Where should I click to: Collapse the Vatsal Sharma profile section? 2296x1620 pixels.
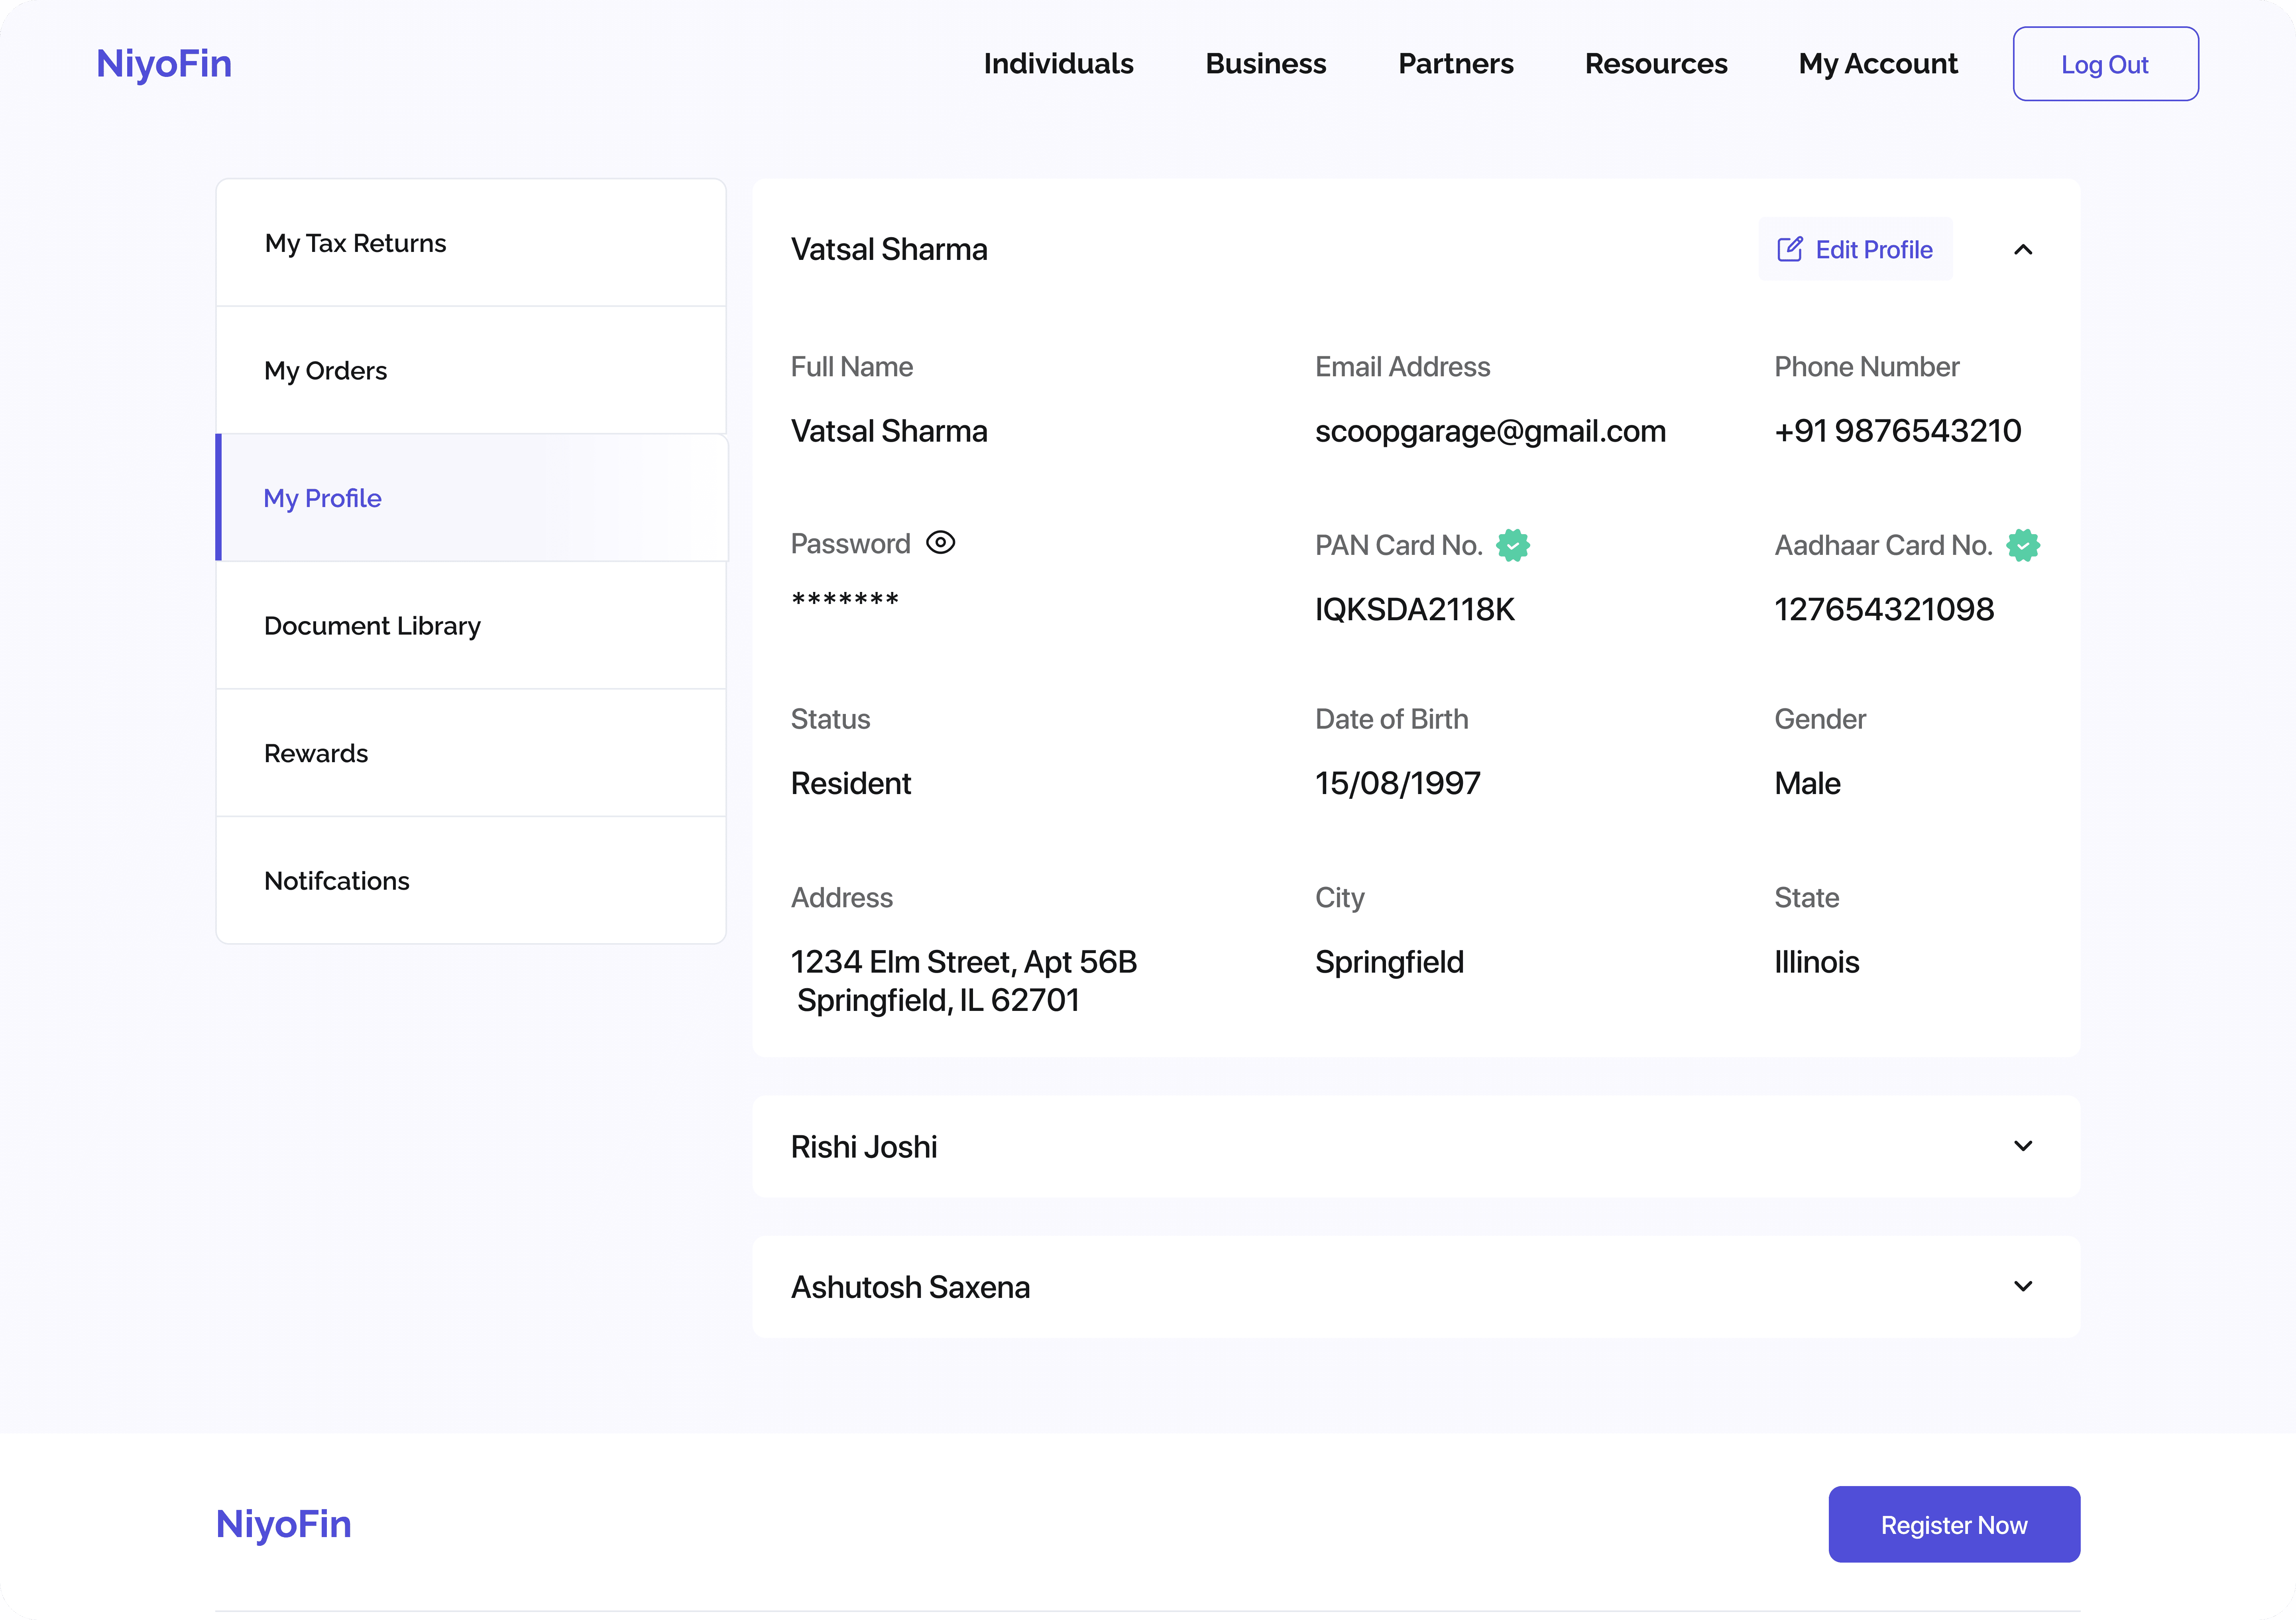point(2022,250)
